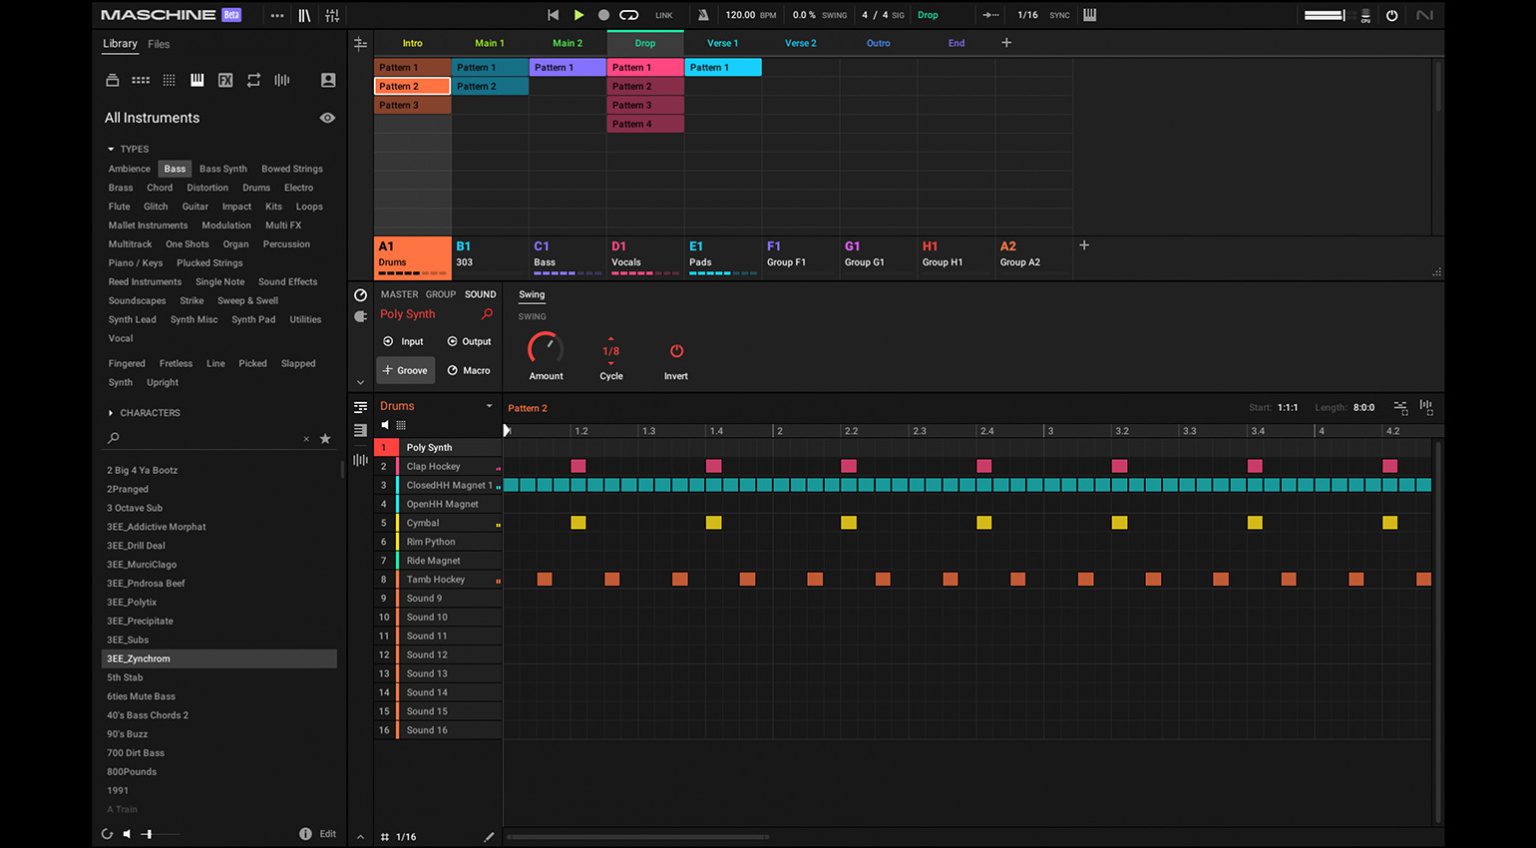Click the user content icon in the Library toolbar
This screenshot has height=848, width=1536.
tap(327, 80)
